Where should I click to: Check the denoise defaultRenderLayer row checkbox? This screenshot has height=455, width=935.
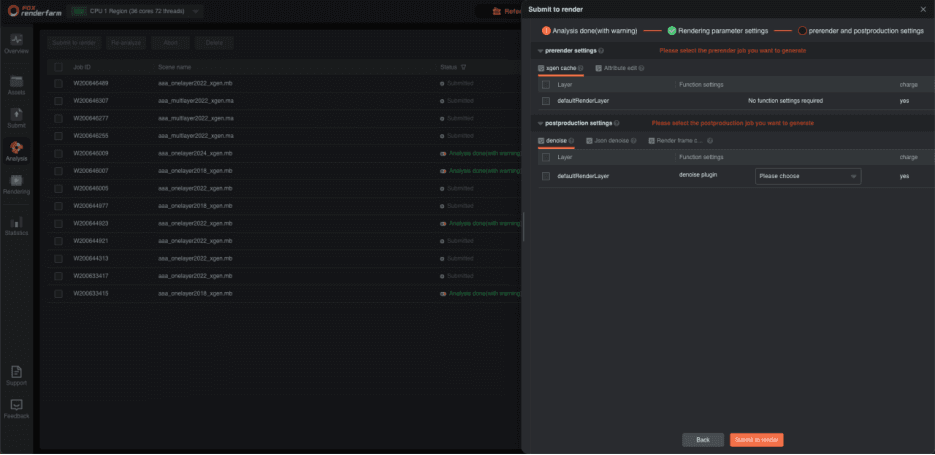pyautogui.click(x=546, y=176)
